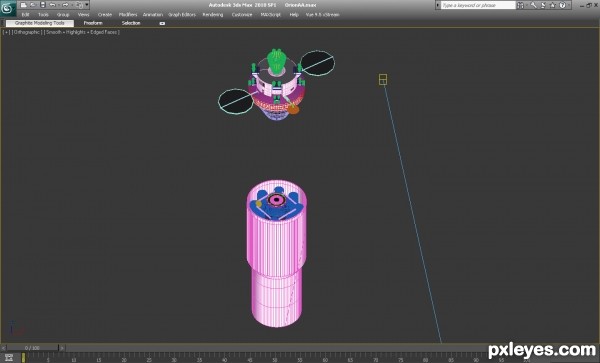600x363 pixels.
Task: Click the viewport [+] general menu label
Action: click(x=6, y=32)
